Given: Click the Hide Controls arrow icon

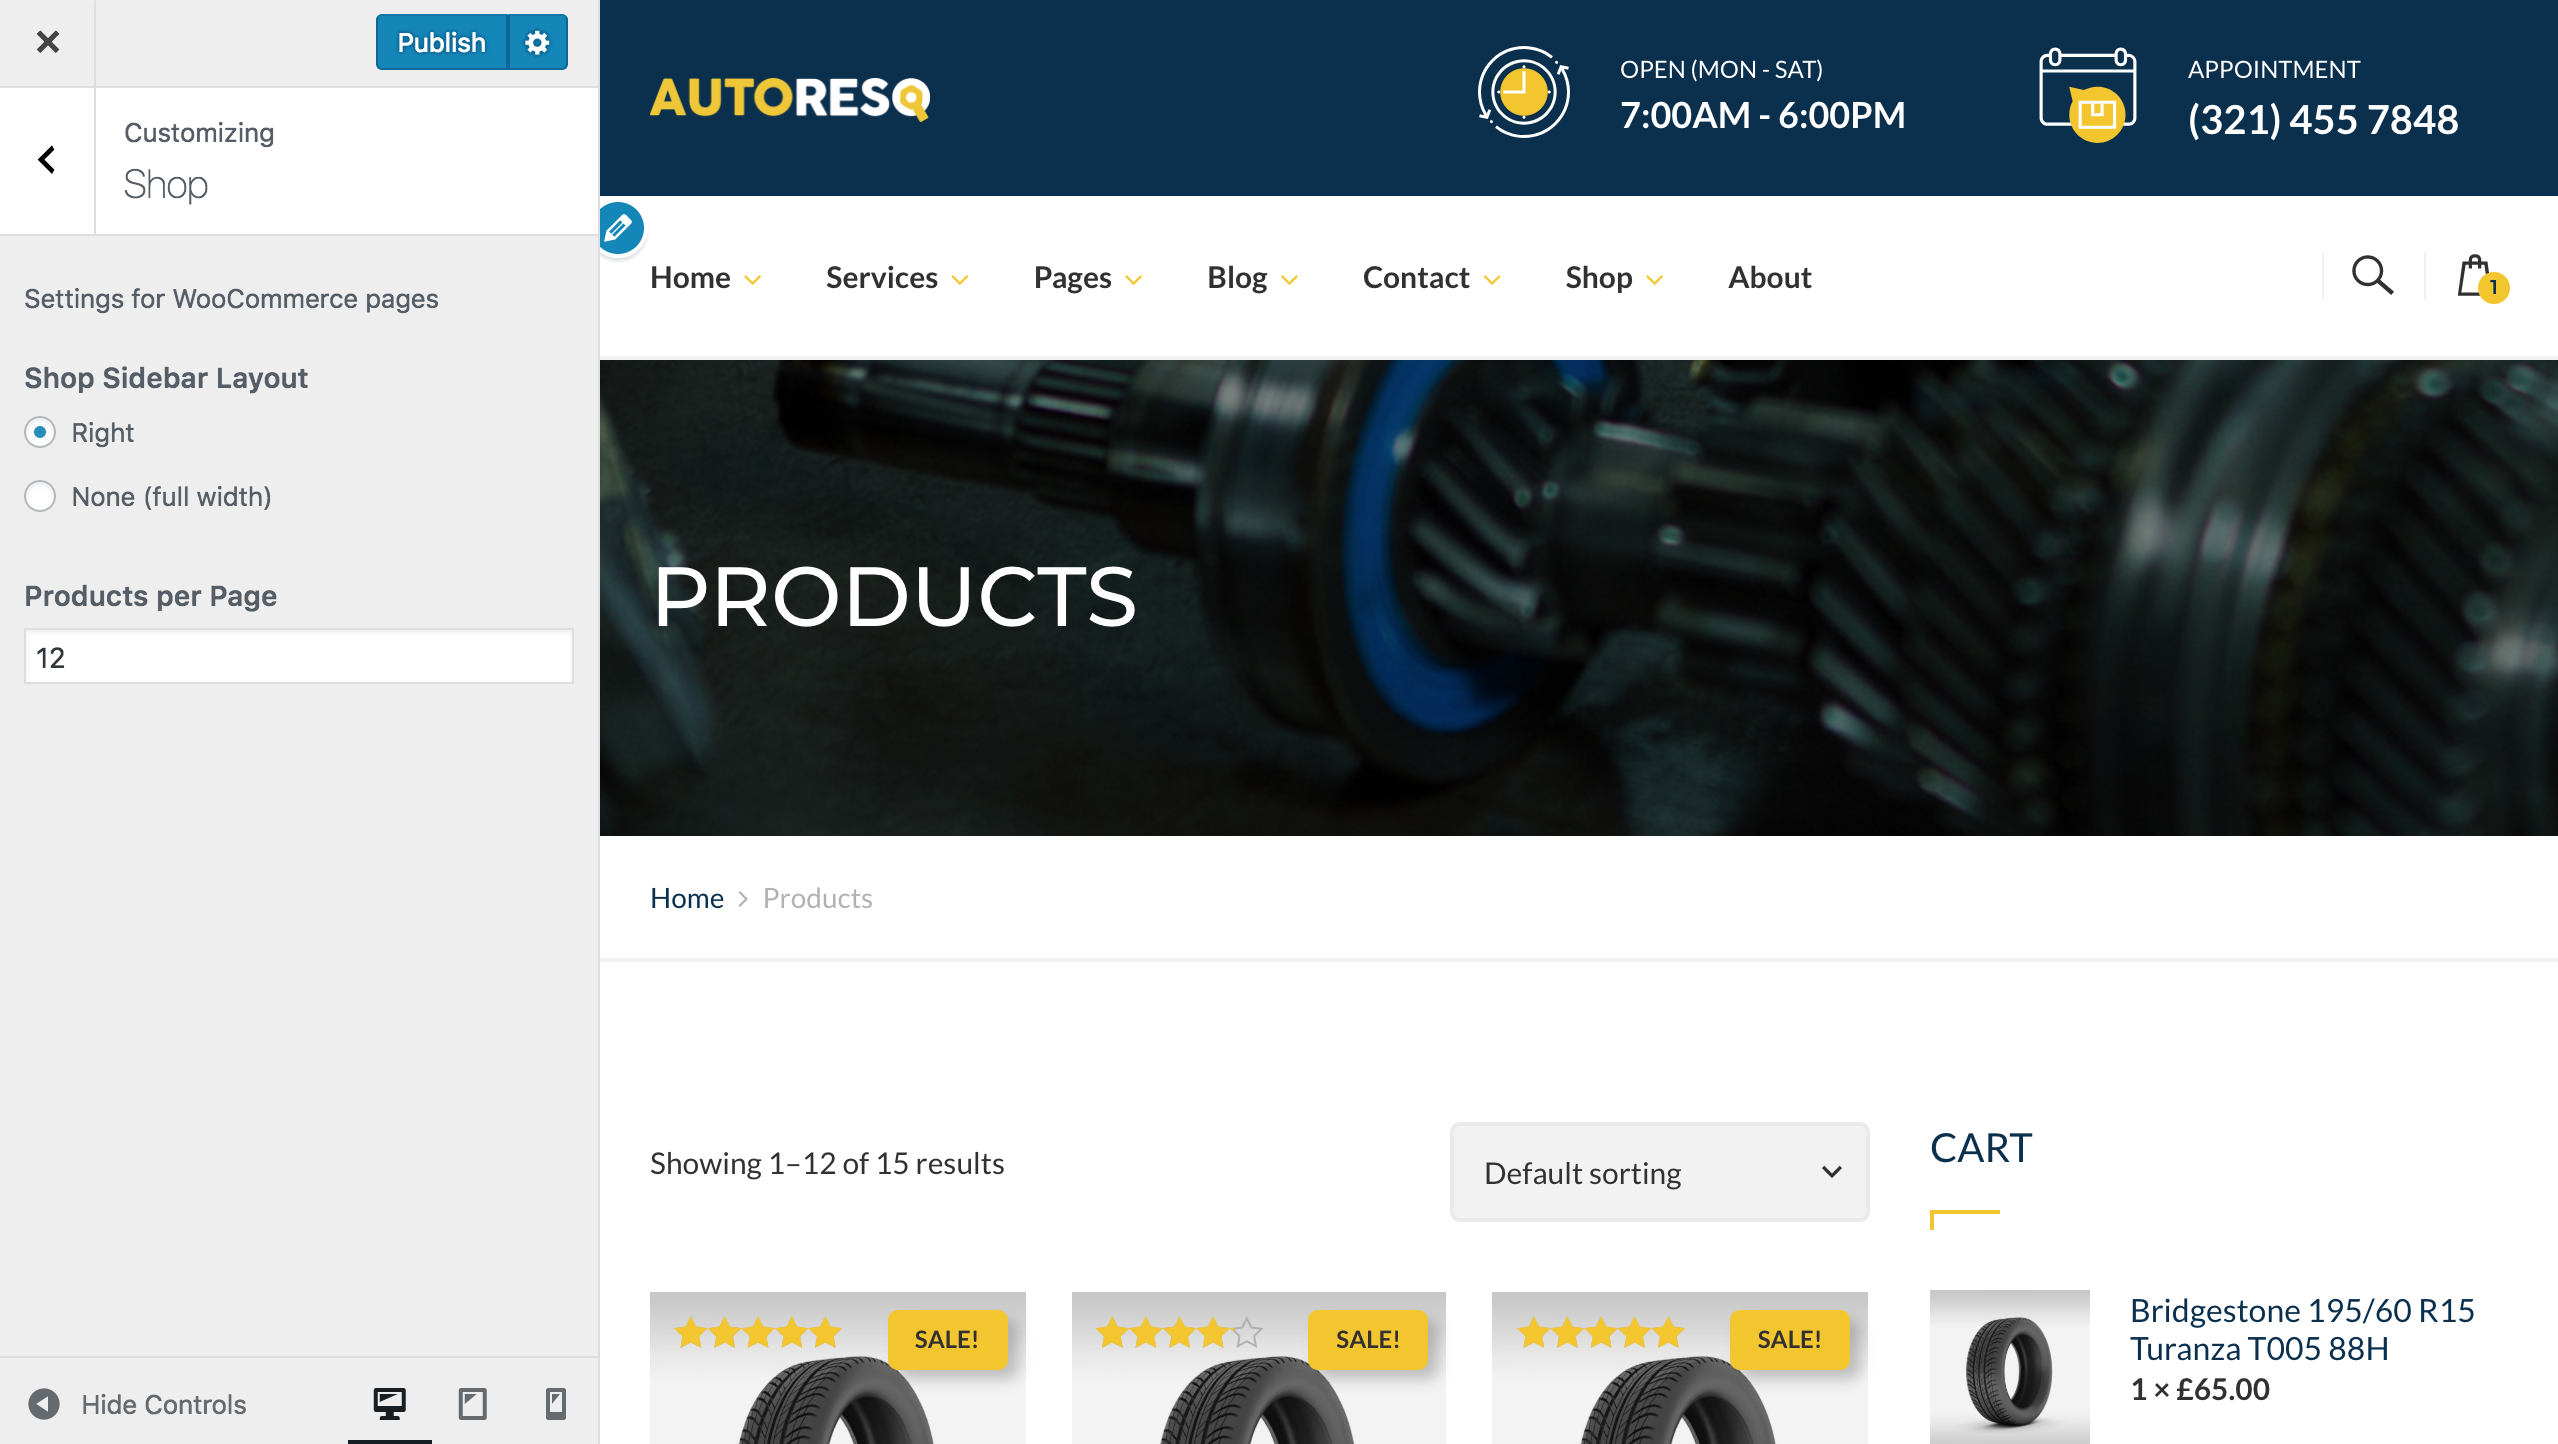Looking at the screenshot, I should [44, 1404].
